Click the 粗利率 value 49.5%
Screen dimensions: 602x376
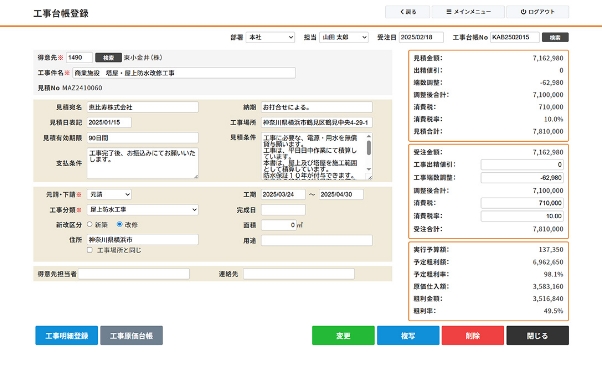(x=553, y=311)
